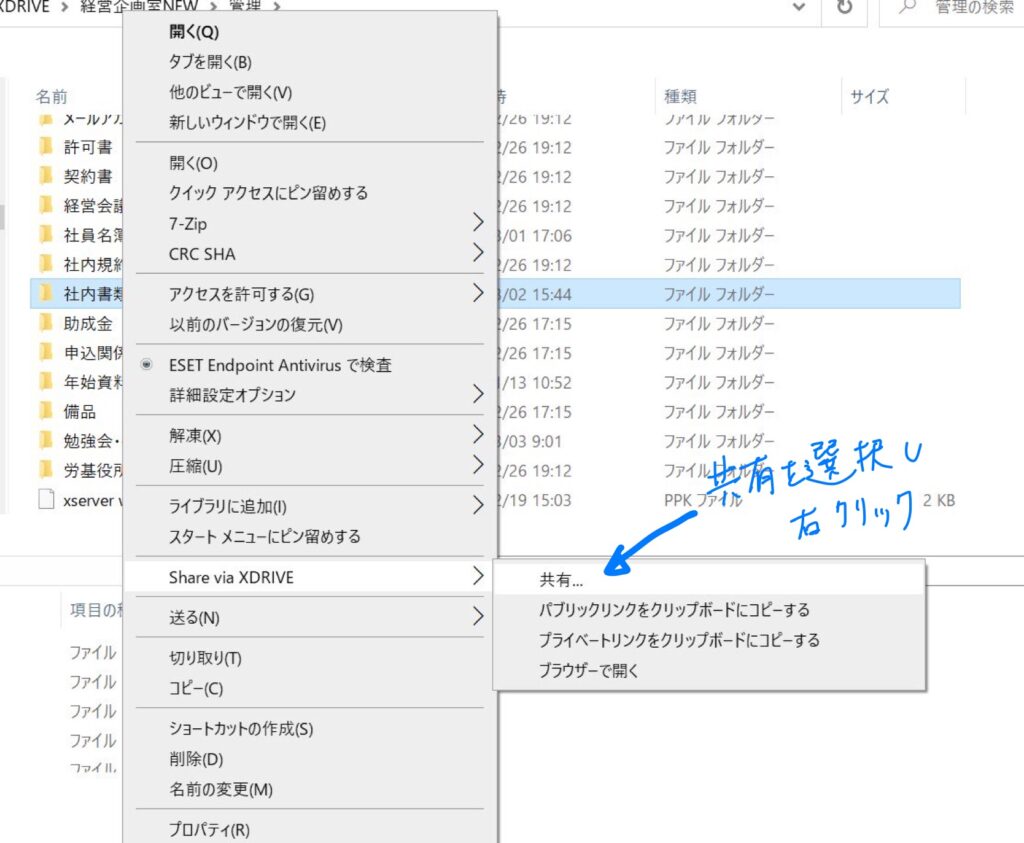This screenshot has height=843, width=1024.
Task: Open the address bar history dropdown
Action: click(799, 8)
